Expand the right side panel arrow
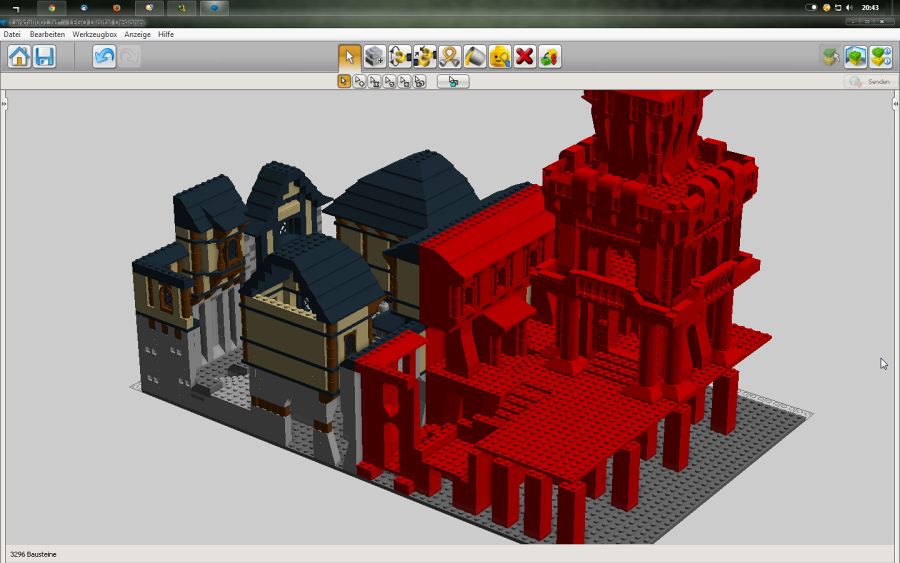Viewport: 900px width, 563px height. (x=895, y=103)
